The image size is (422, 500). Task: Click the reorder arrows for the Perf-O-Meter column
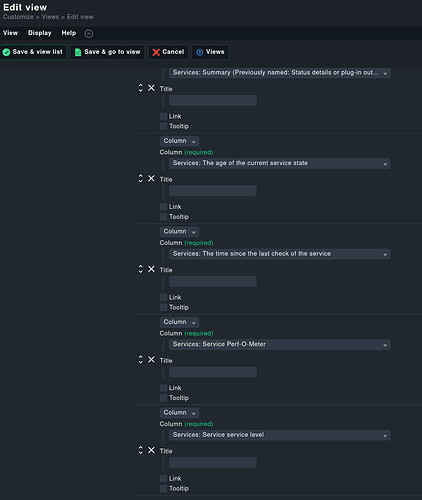[x=140, y=360]
